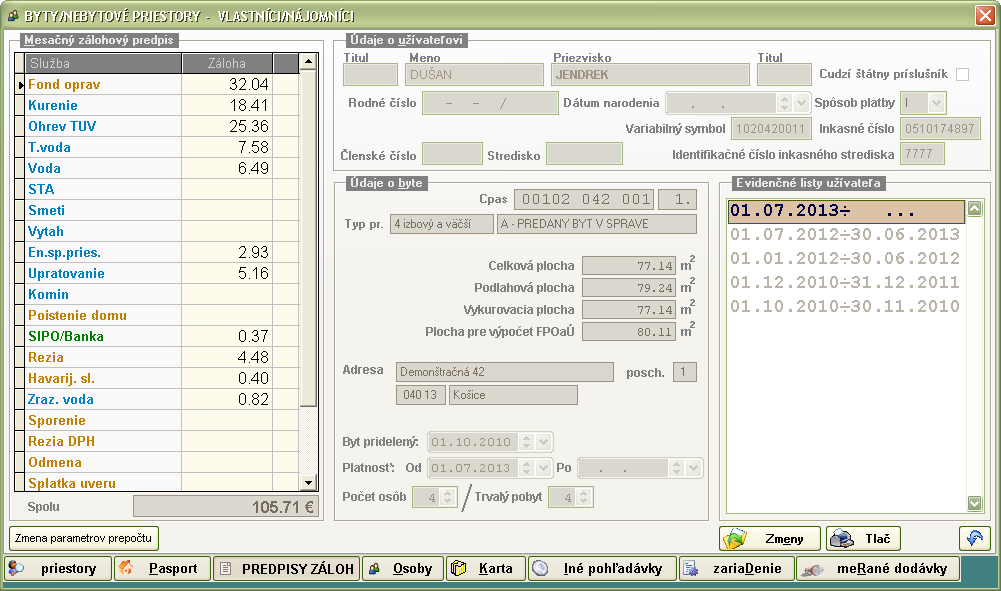Click the services table scrollbar thumb
Image resolution: width=1001 pixels, height=591 pixels.
[308, 238]
